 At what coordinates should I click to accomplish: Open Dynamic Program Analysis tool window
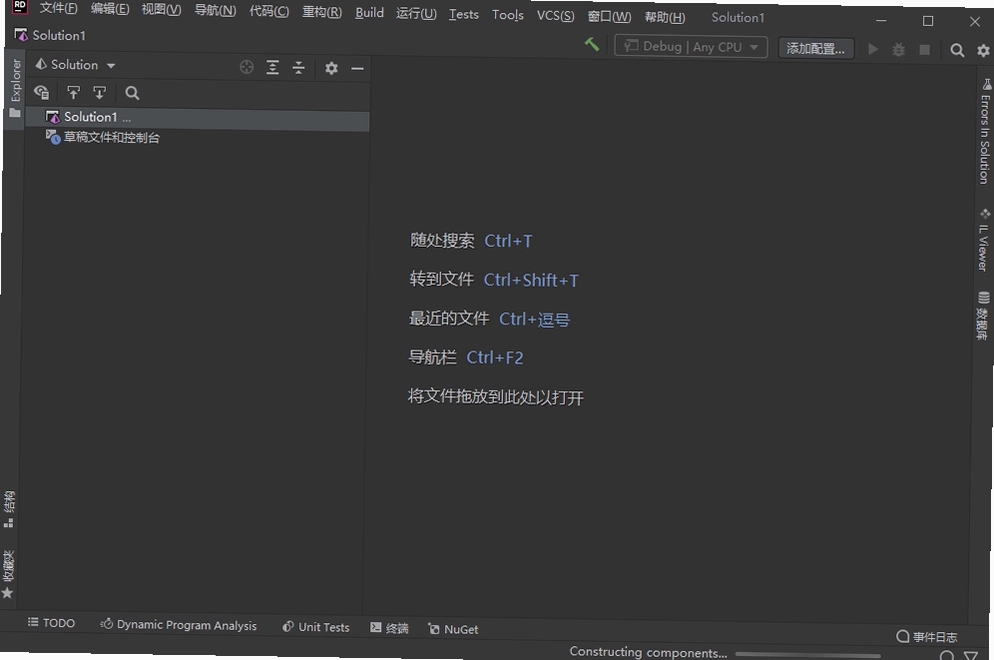point(179,624)
